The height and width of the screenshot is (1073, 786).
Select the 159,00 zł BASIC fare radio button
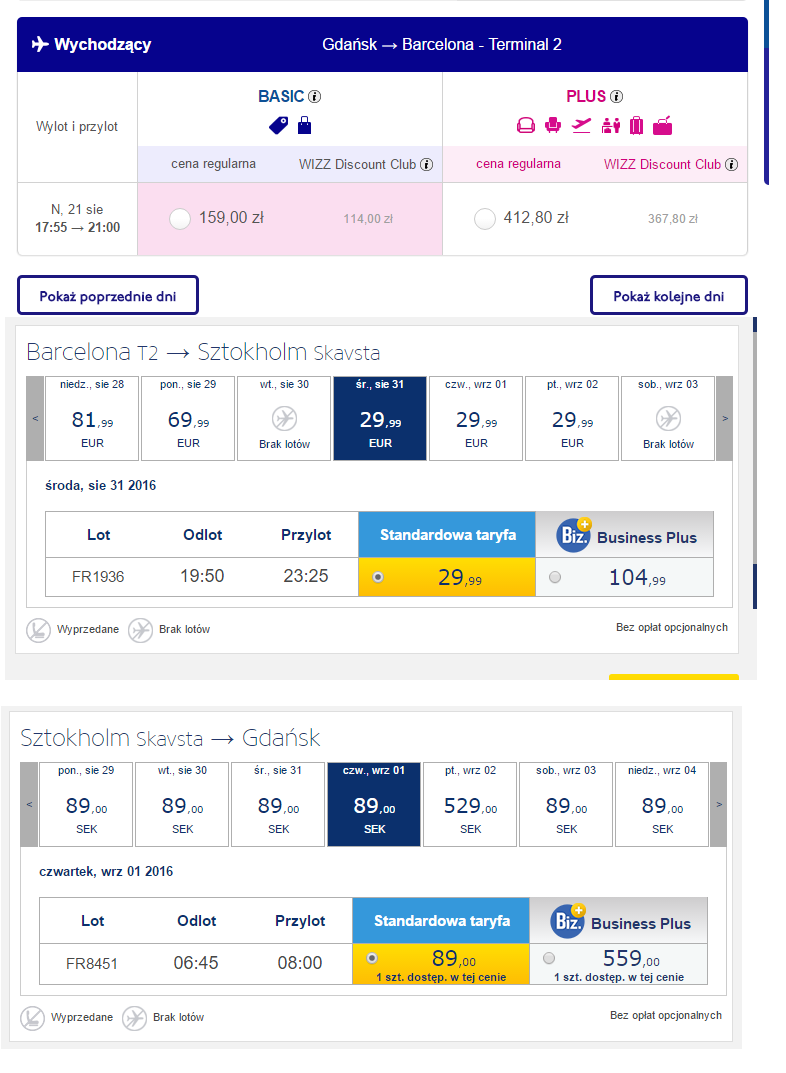(180, 219)
